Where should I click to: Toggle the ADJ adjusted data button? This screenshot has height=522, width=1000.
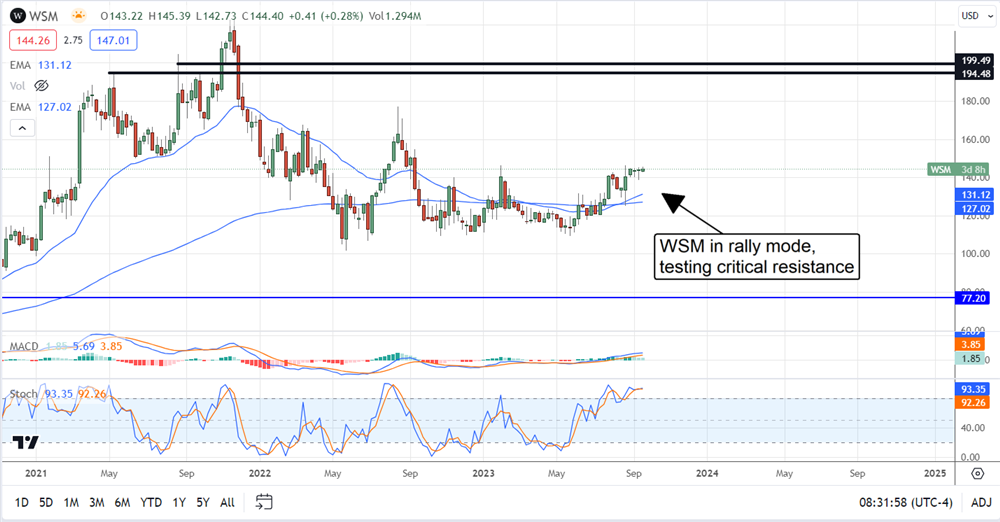pos(981,503)
